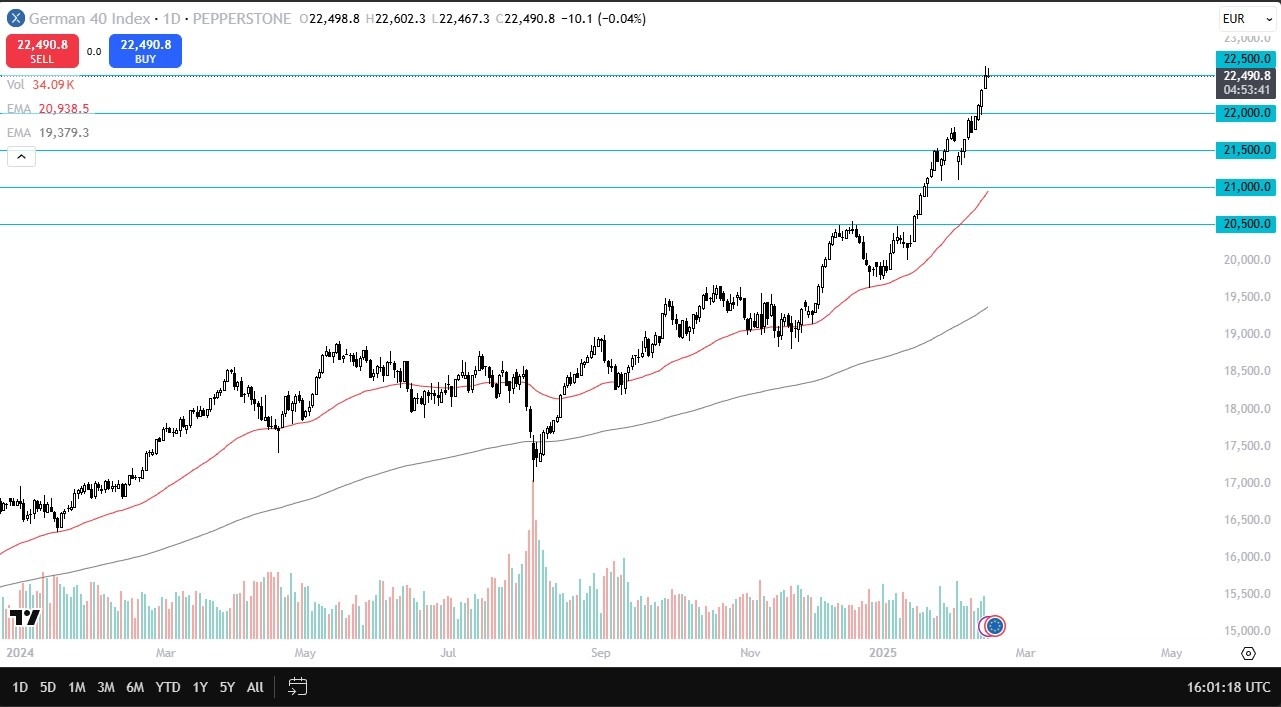Select the 1D time range
Screen dimensions: 1281x707
pyautogui.click(x=20, y=687)
